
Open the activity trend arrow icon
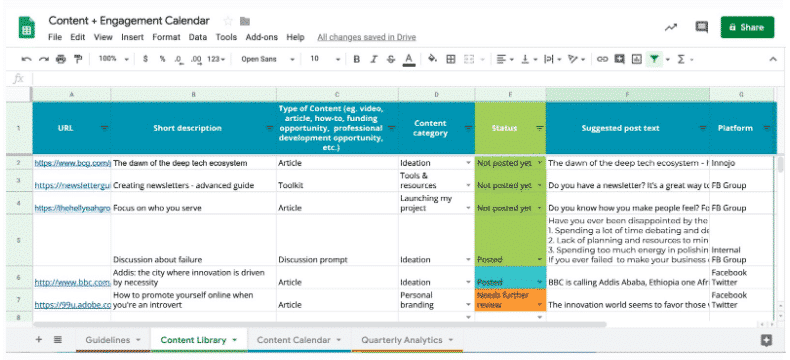pos(671,27)
